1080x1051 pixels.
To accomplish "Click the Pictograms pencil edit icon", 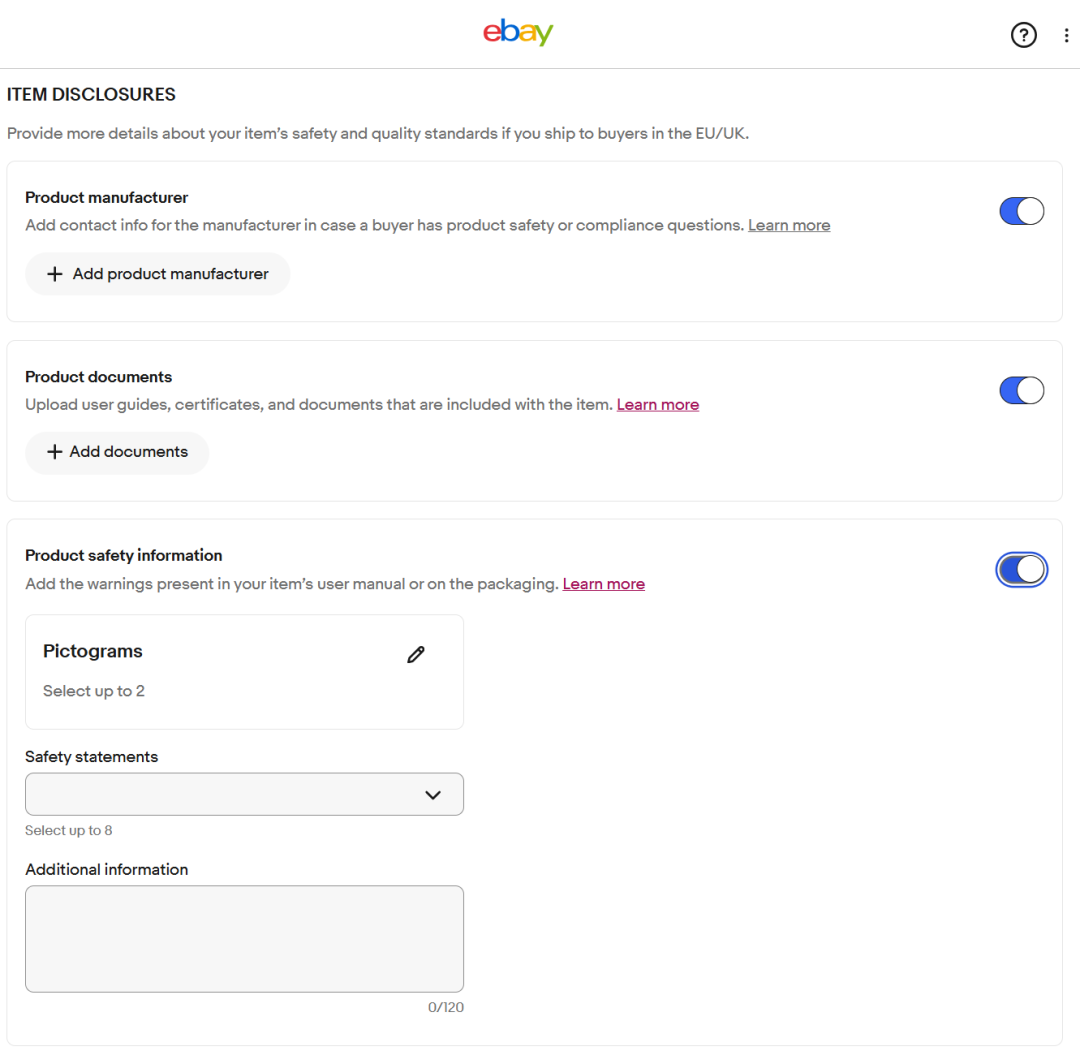I will 416,654.
